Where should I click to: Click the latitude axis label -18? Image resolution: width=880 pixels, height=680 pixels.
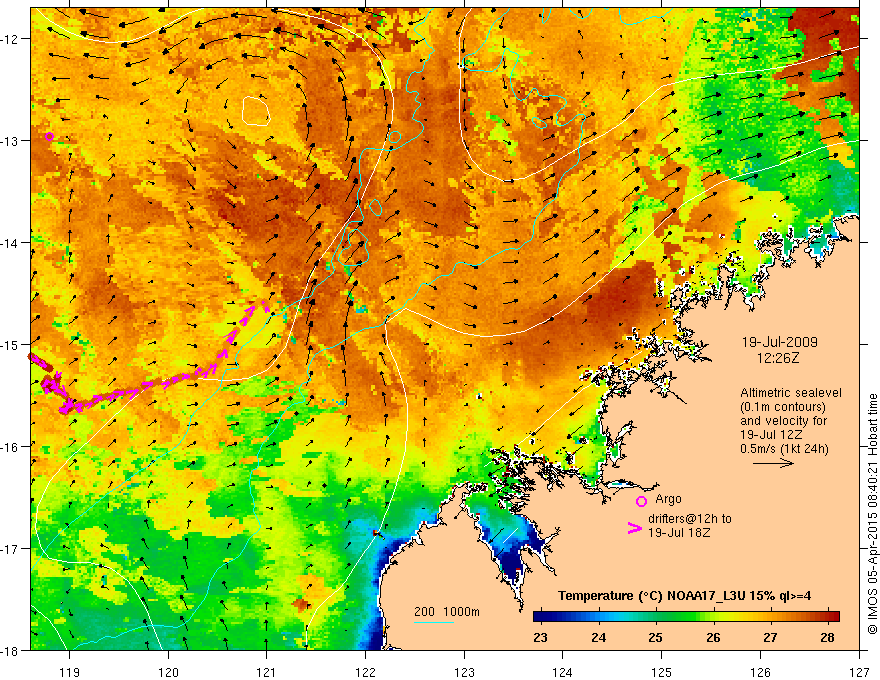pyautogui.click(x=11, y=650)
